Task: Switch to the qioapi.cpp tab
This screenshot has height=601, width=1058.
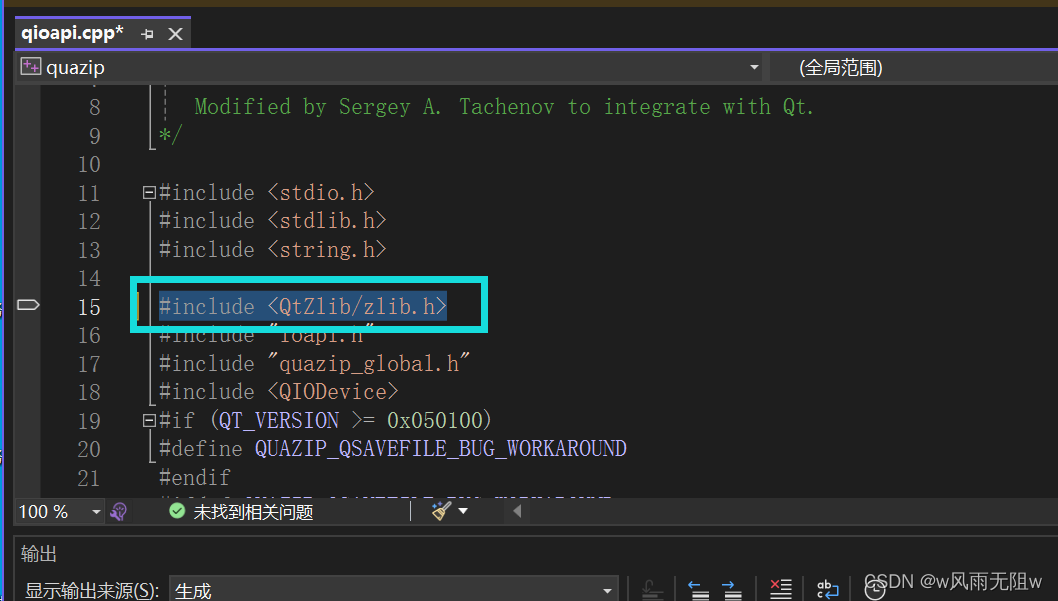Action: click(72, 33)
